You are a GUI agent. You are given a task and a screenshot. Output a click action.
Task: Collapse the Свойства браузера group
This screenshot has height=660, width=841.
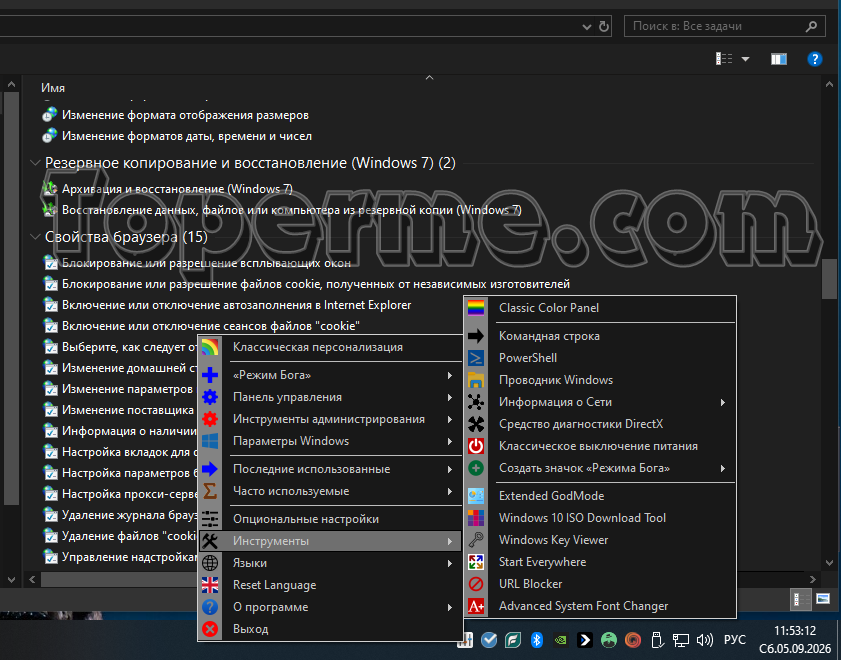tap(35, 236)
